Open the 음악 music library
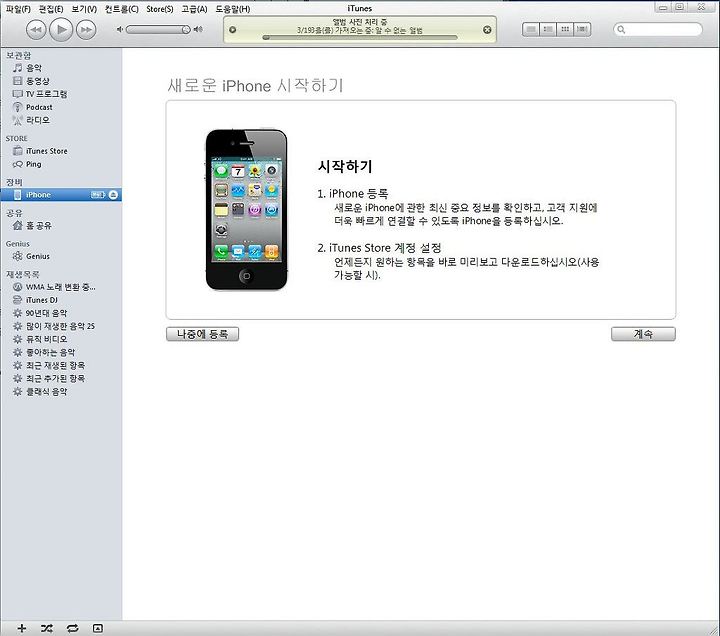Screen dimensions: 720x636 tap(34, 68)
